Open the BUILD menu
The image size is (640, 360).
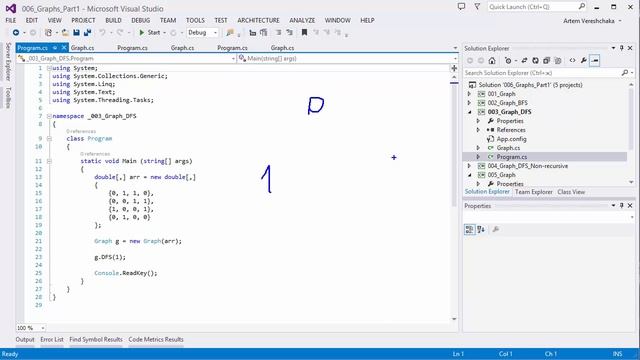pyautogui.click(x=113, y=20)
